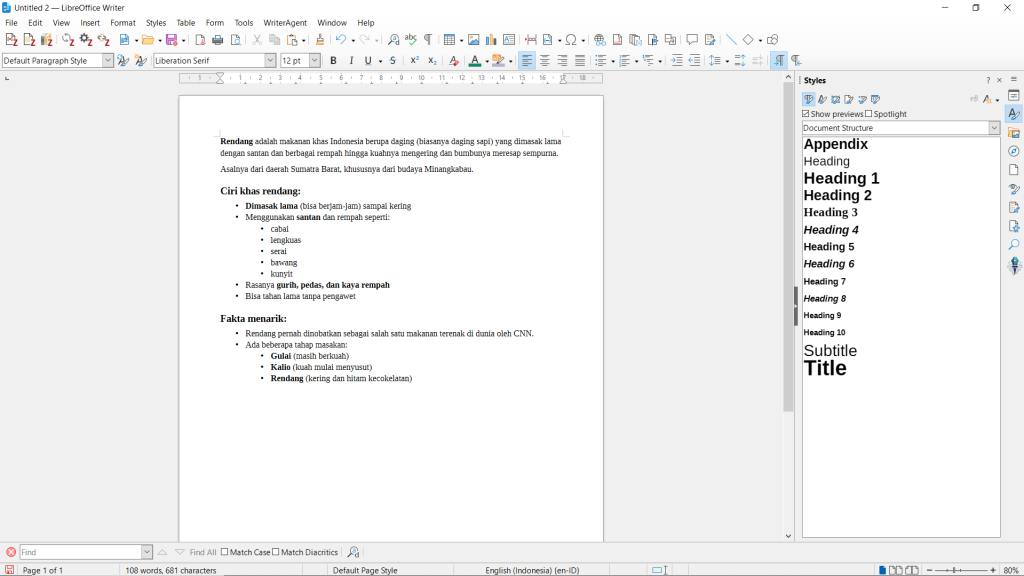The height and width of the screenshot is (576, 1024).
Task: Open the Format menu
Action: click(x=123, y=23)
